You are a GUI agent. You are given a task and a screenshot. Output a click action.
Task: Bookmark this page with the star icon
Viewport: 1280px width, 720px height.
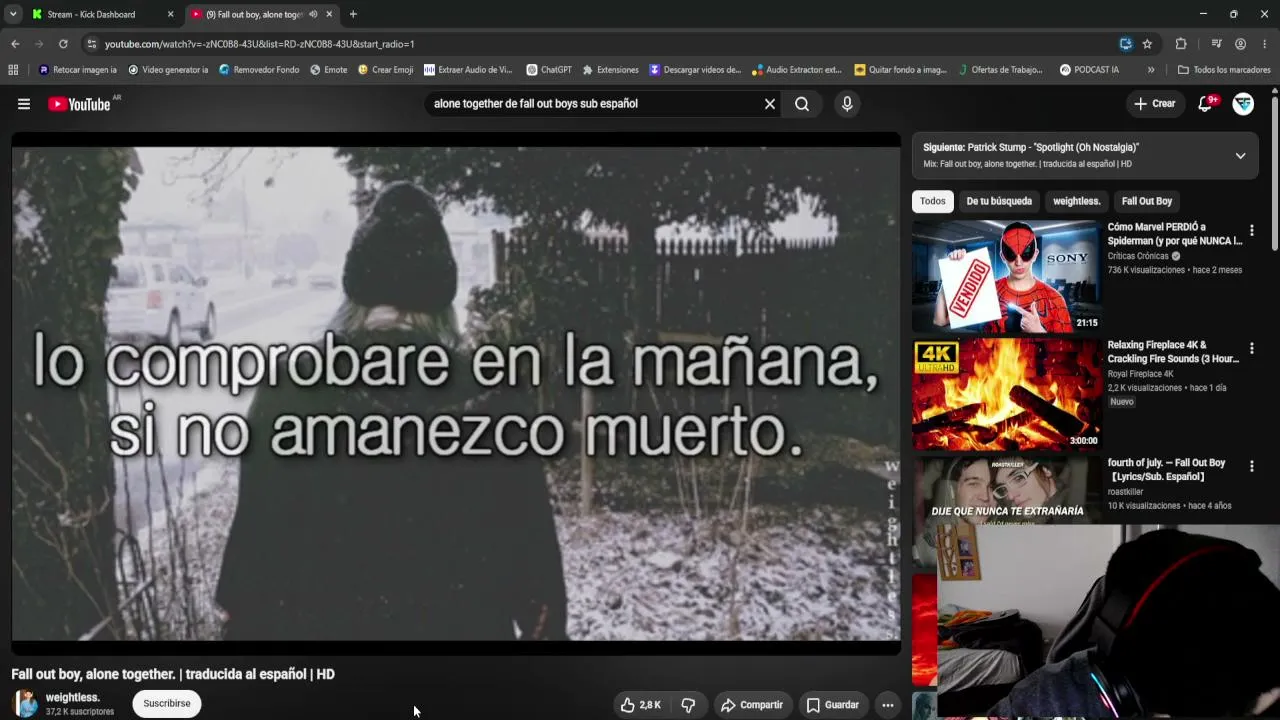[x=1147, y=44]
